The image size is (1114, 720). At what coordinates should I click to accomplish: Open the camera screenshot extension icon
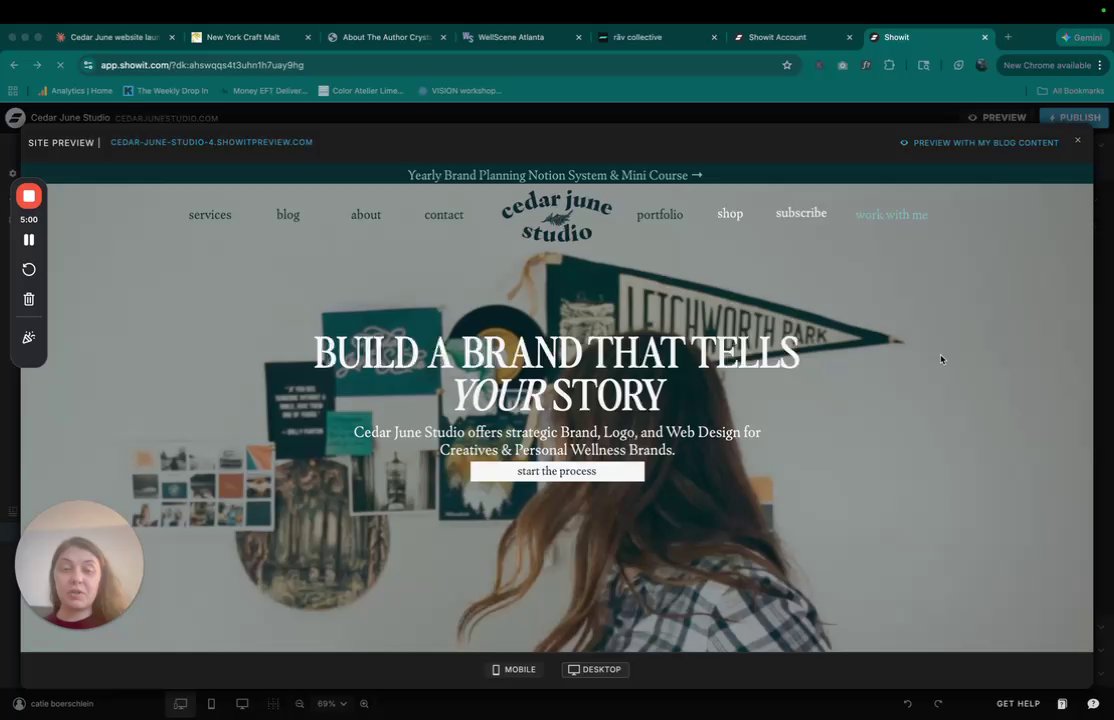tap(843, 65)
